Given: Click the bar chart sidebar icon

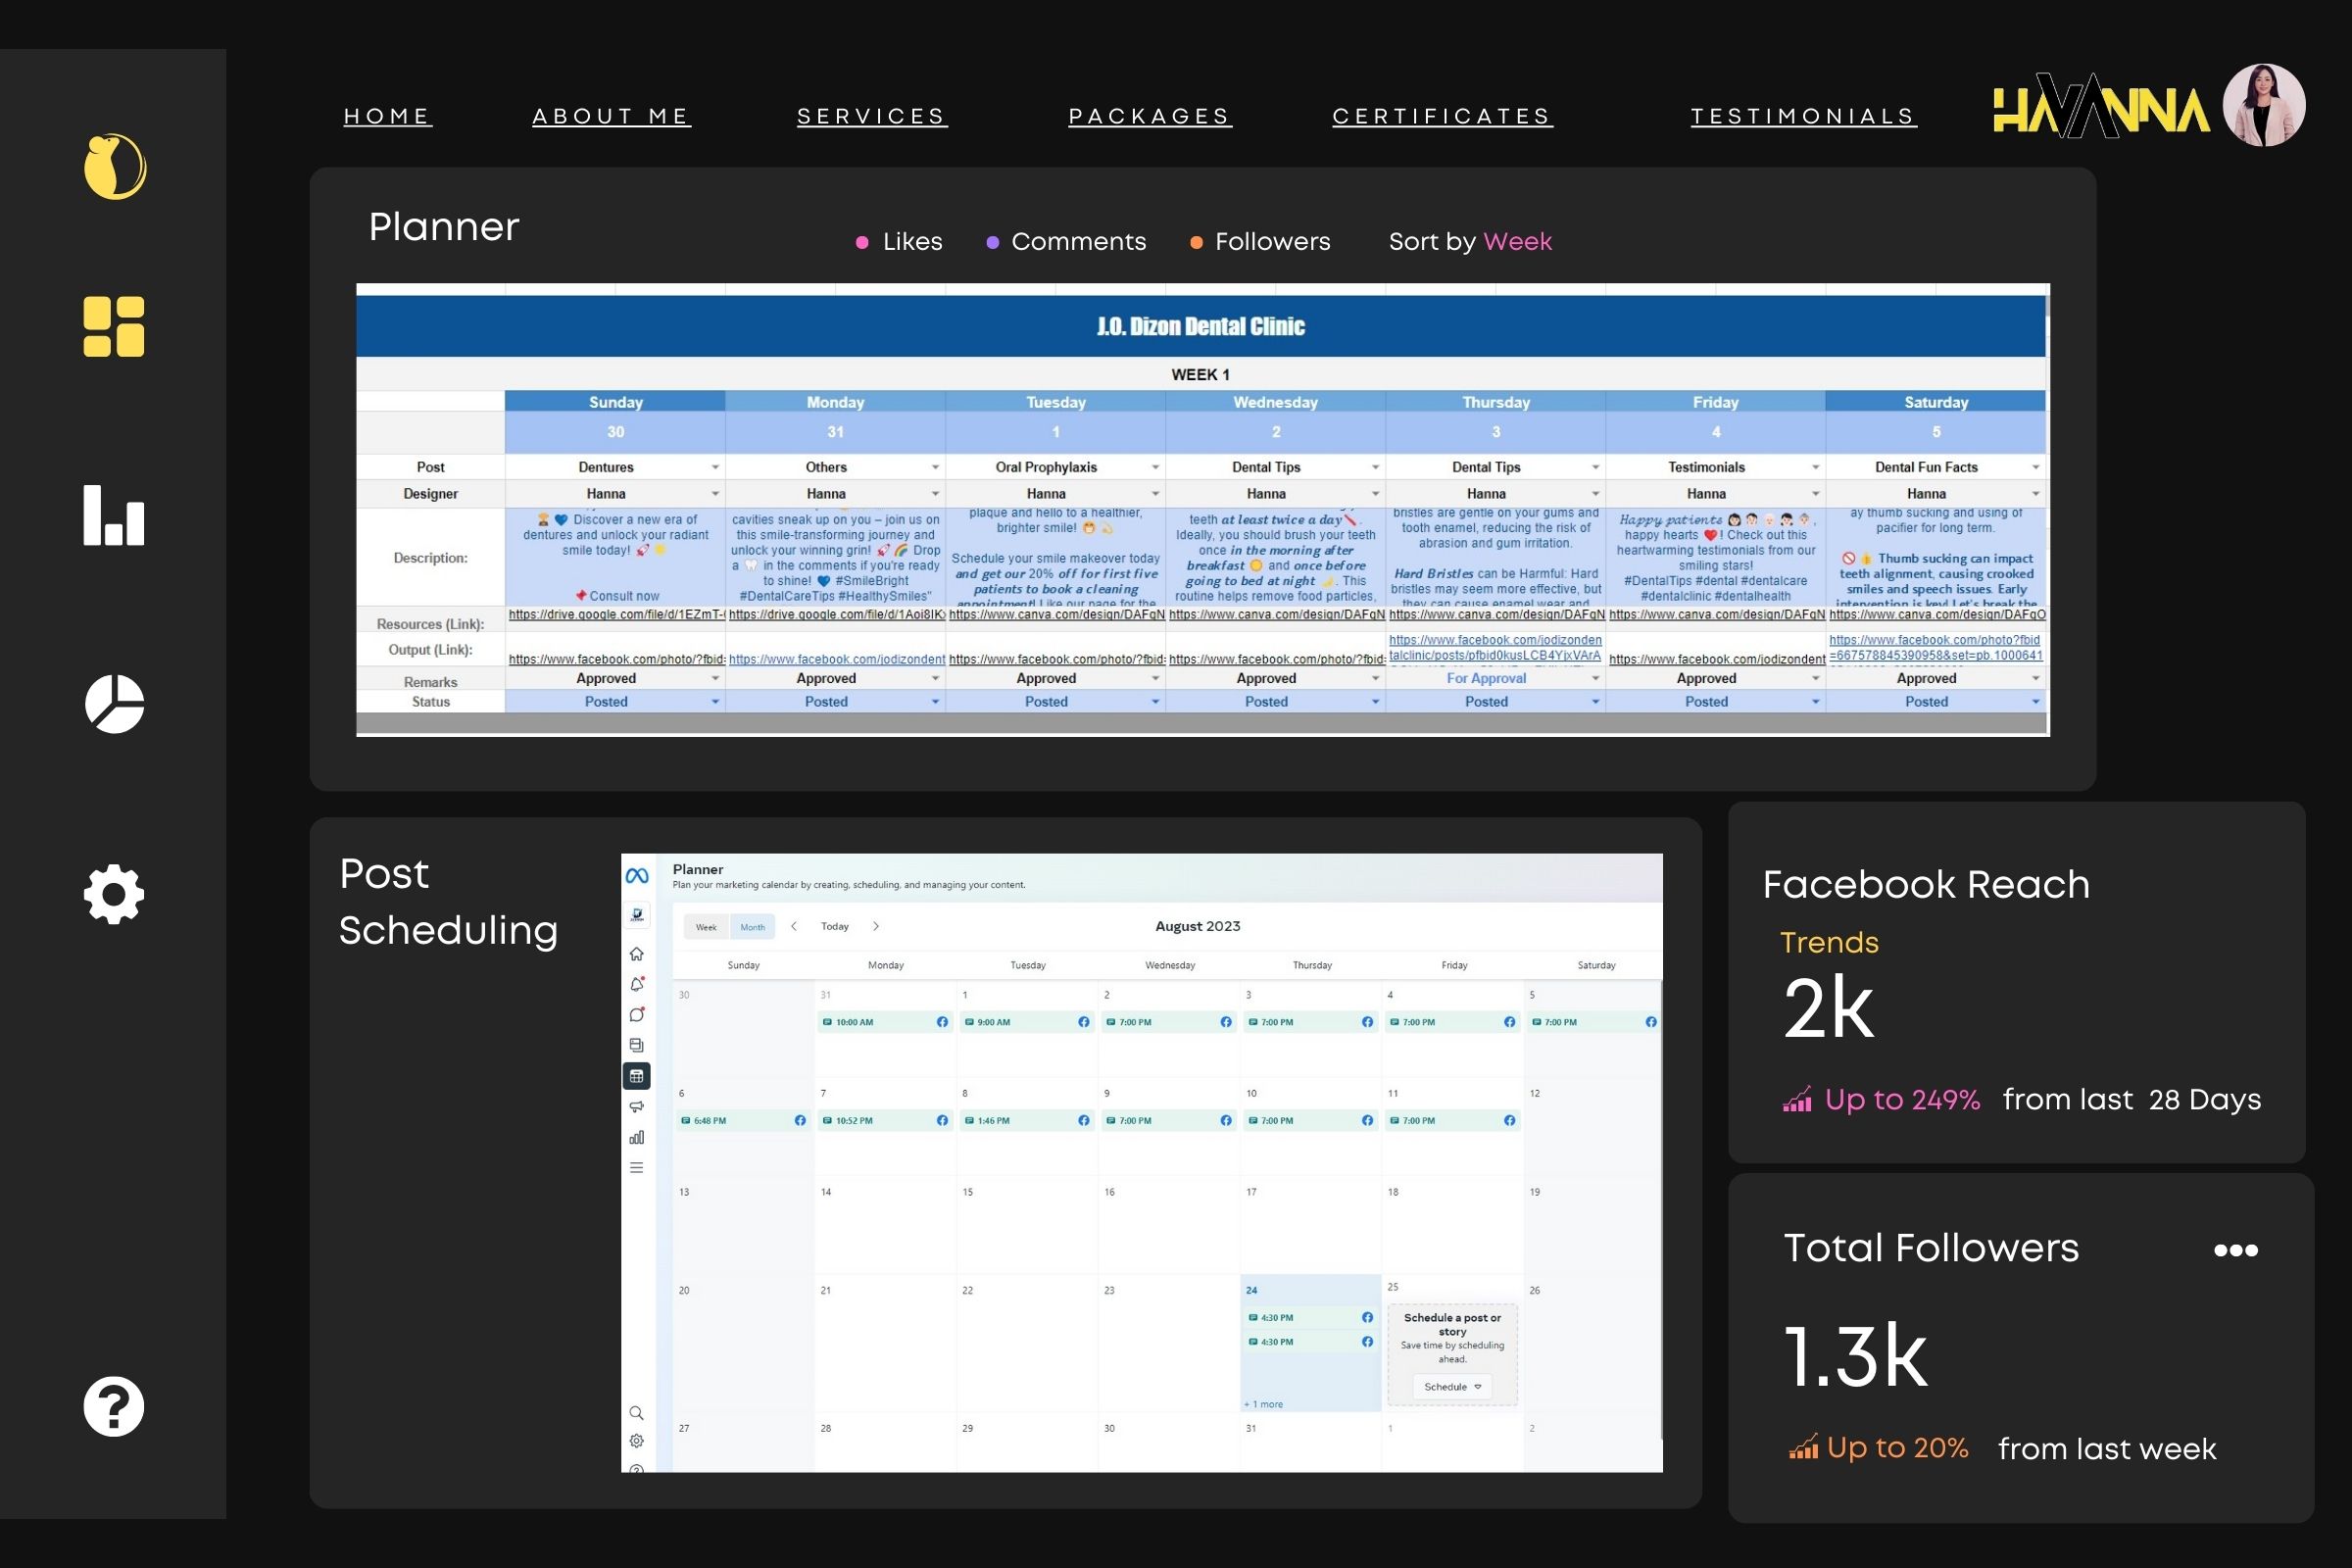Looking at the screenshot, I should click(x=114, y=515).
